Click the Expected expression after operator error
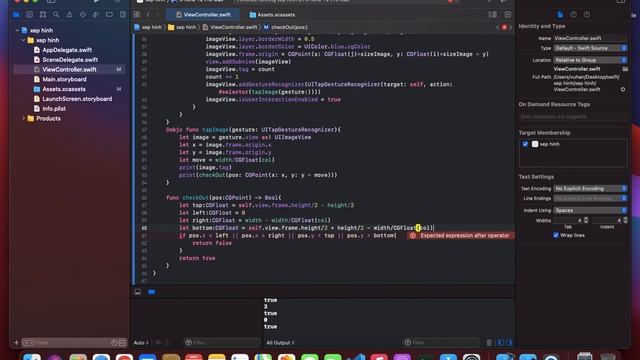Viewport: 640px width, 360px height. coord(461,236)
